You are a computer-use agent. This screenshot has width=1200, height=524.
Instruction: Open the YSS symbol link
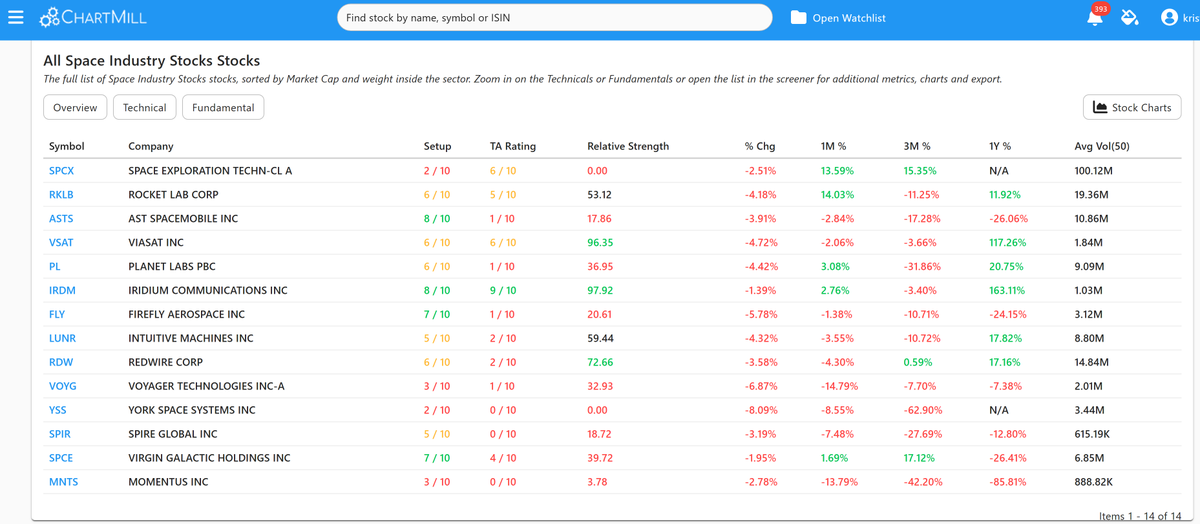pyautogui.click(x=58, y=411)
